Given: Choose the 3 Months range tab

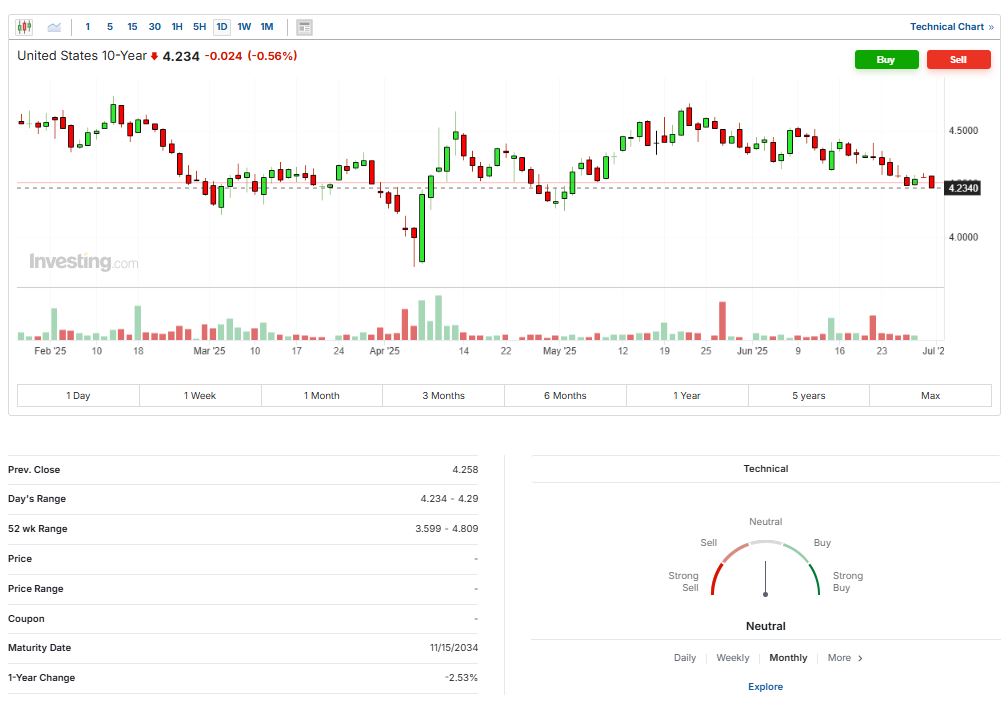Looking at the screenshot, I should pyautogui.click(x=443, y=396).
